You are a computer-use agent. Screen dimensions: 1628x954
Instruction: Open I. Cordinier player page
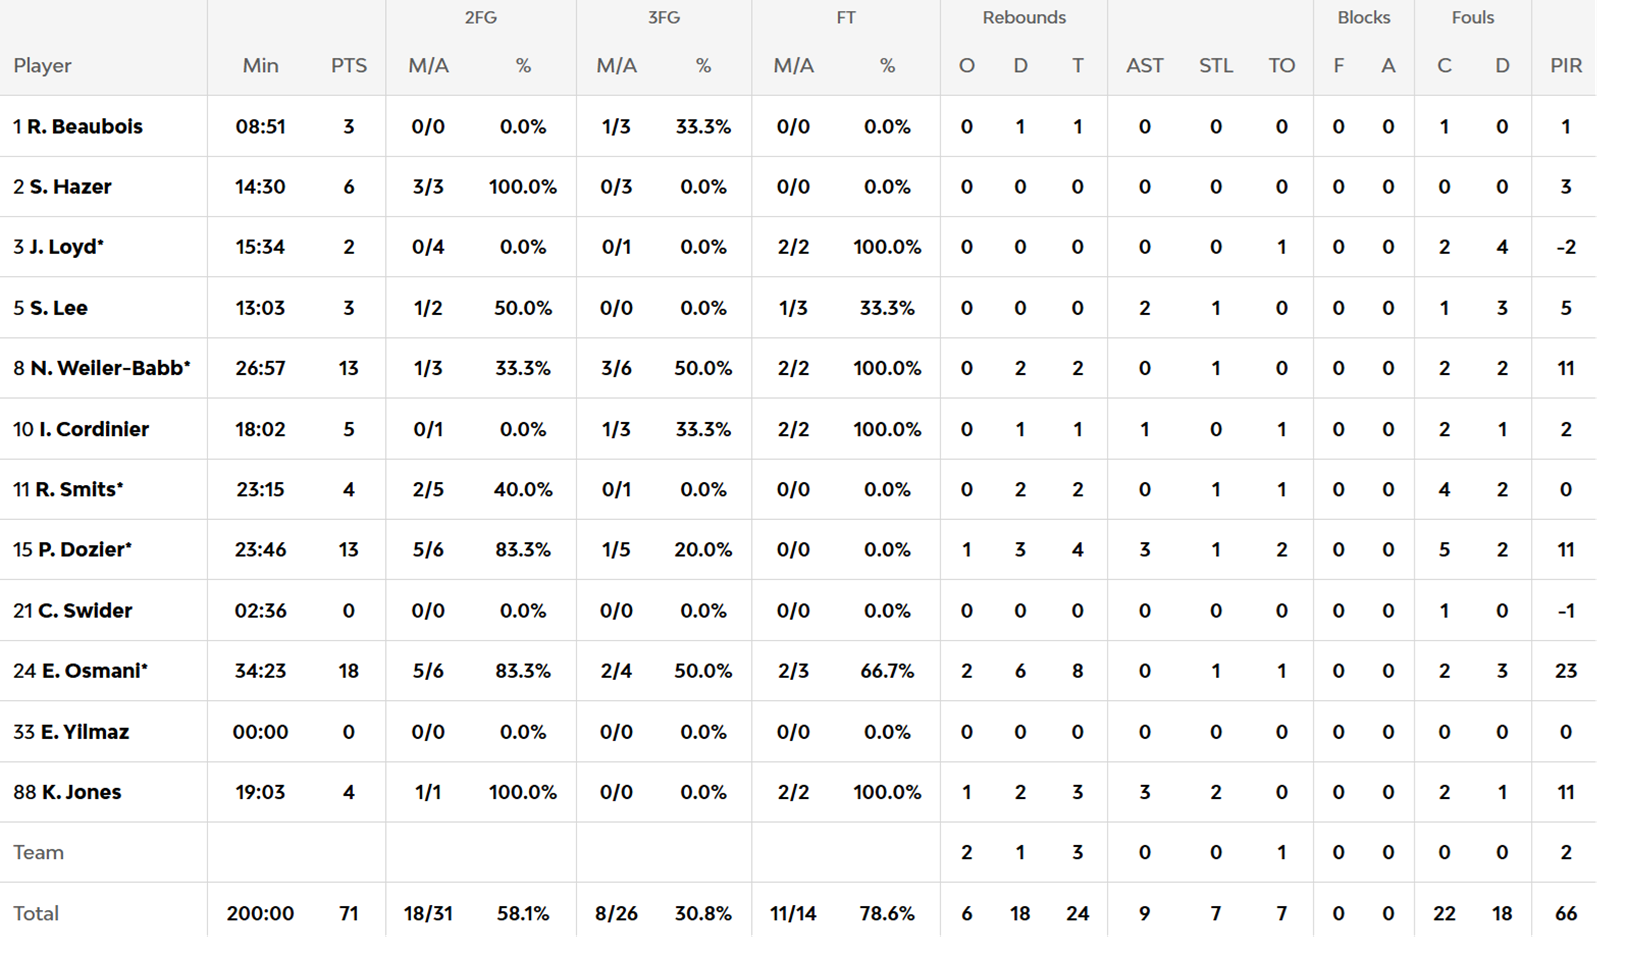tap(93, 429)
